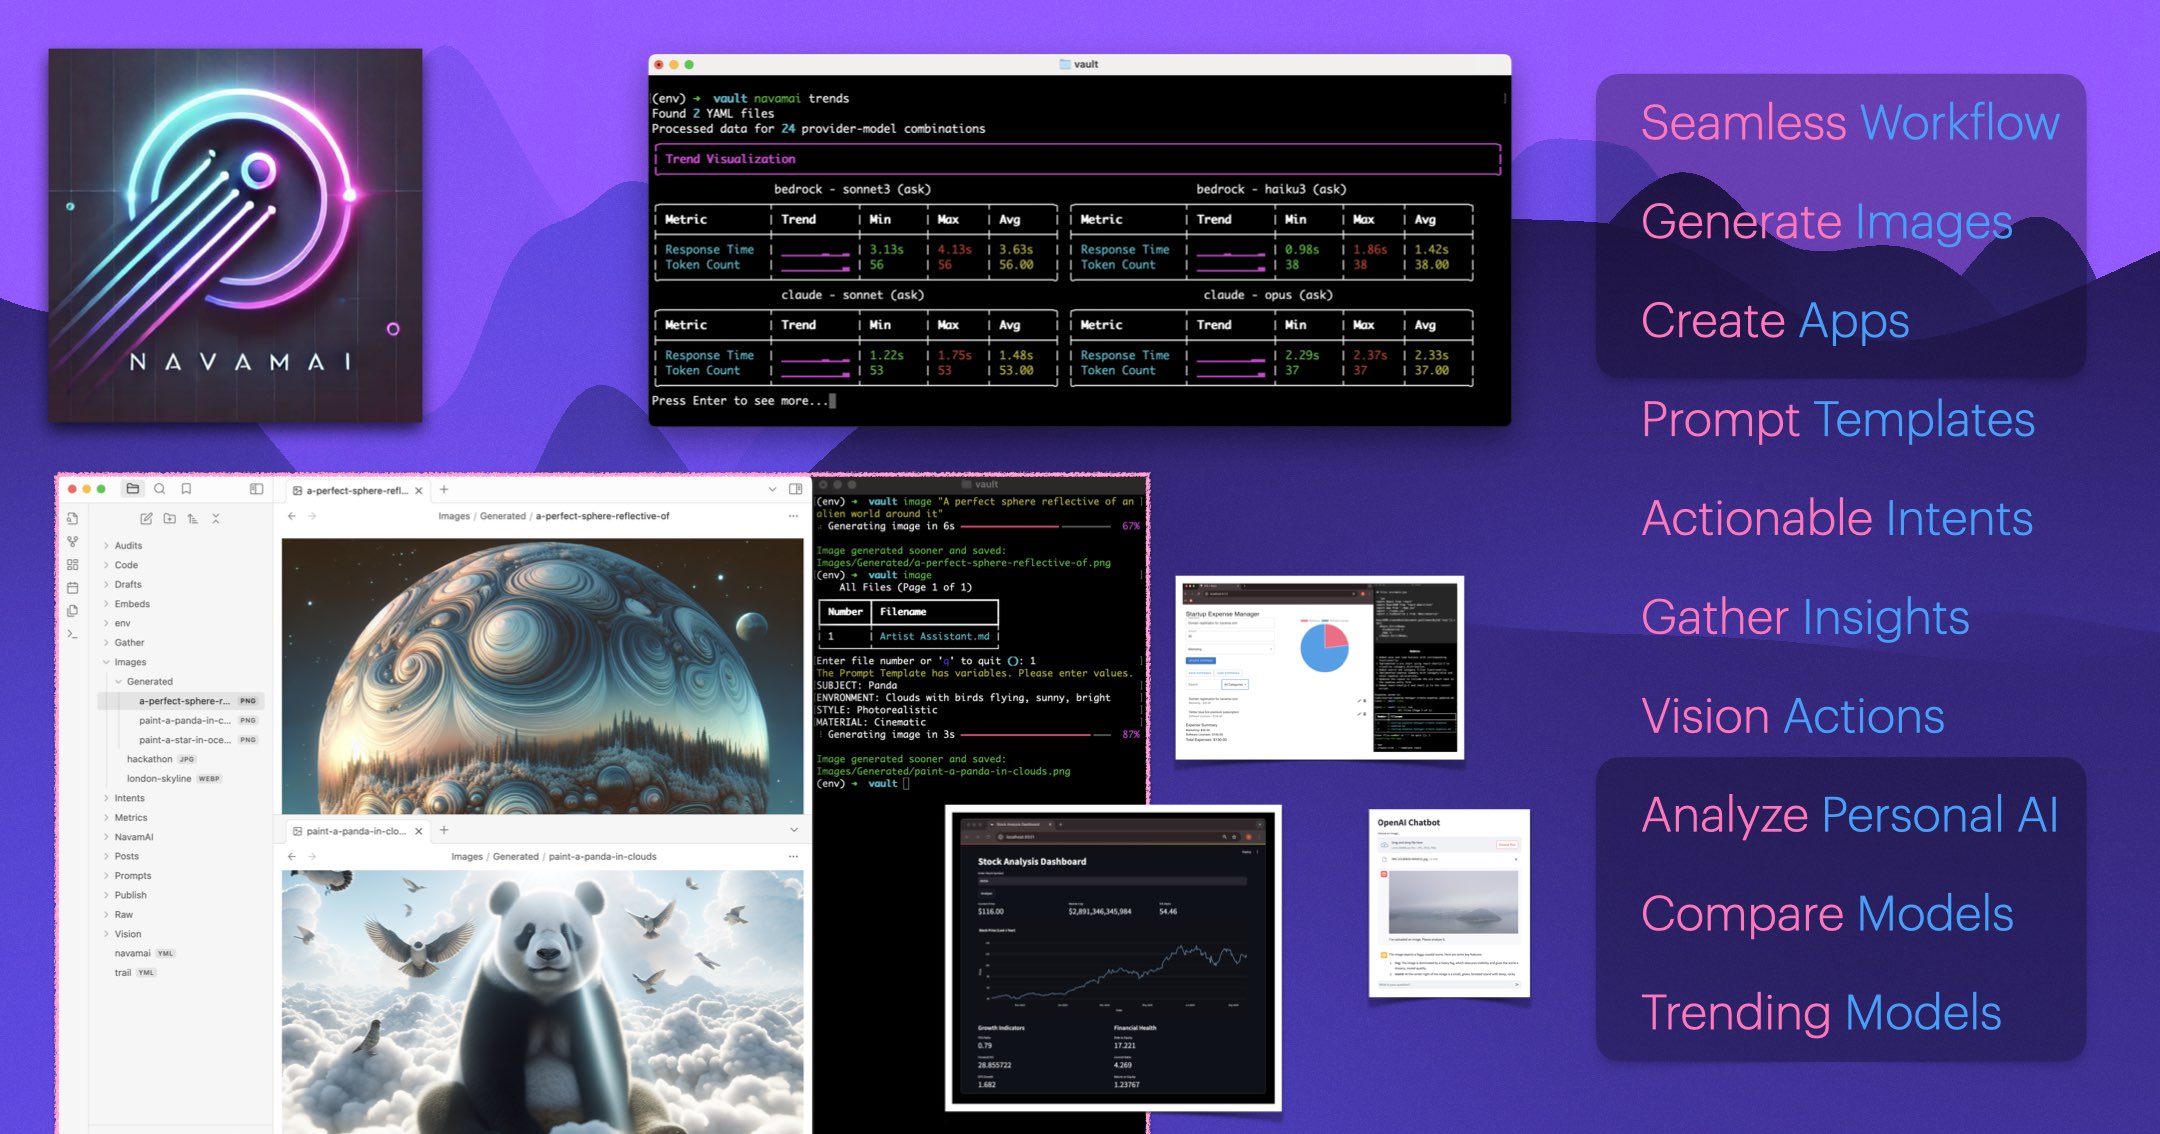Toggle the left sidebar panel

[x=256, y=489]
